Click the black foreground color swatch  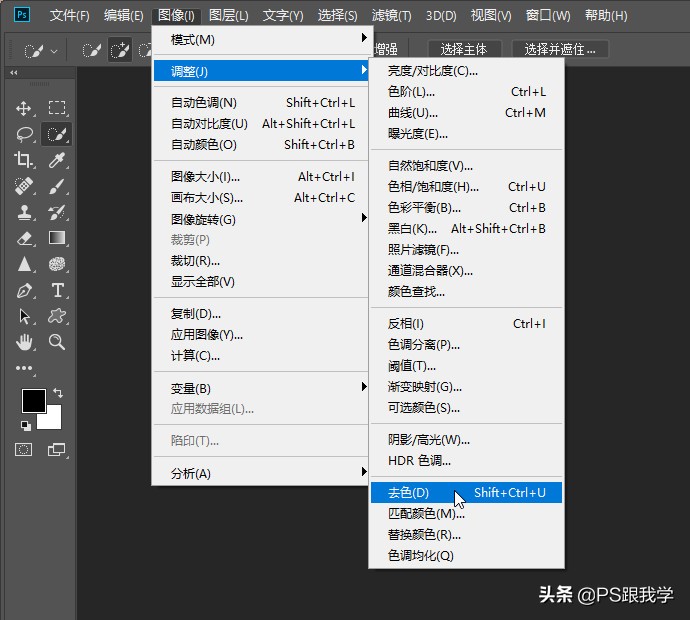click(x=33, y=400)
